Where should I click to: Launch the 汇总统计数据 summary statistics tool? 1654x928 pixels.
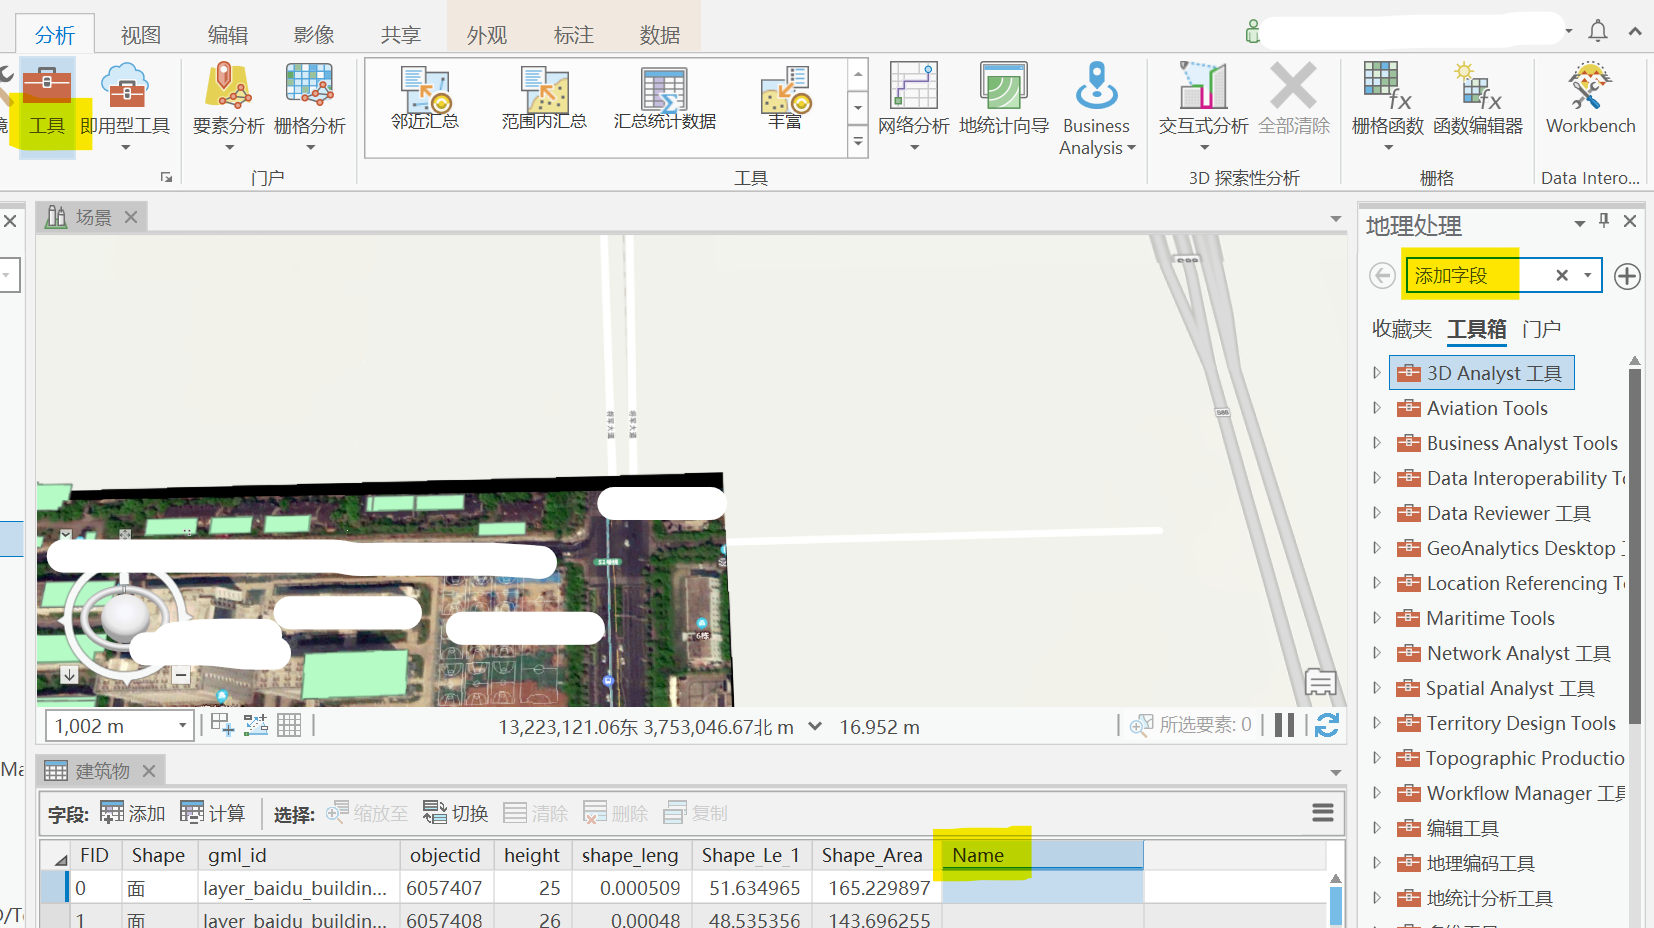pyautogui.click(x=665, y=98)
